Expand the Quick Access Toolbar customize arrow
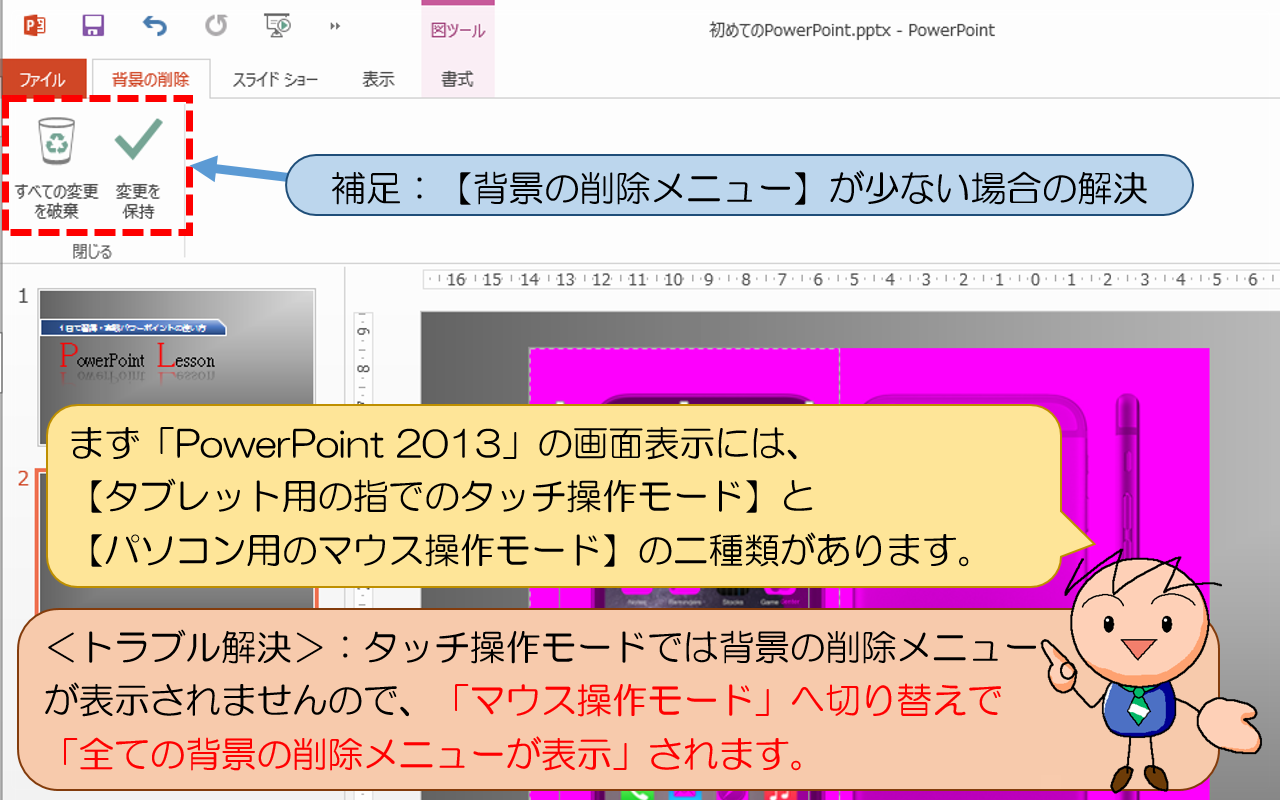 click(335, 26)
